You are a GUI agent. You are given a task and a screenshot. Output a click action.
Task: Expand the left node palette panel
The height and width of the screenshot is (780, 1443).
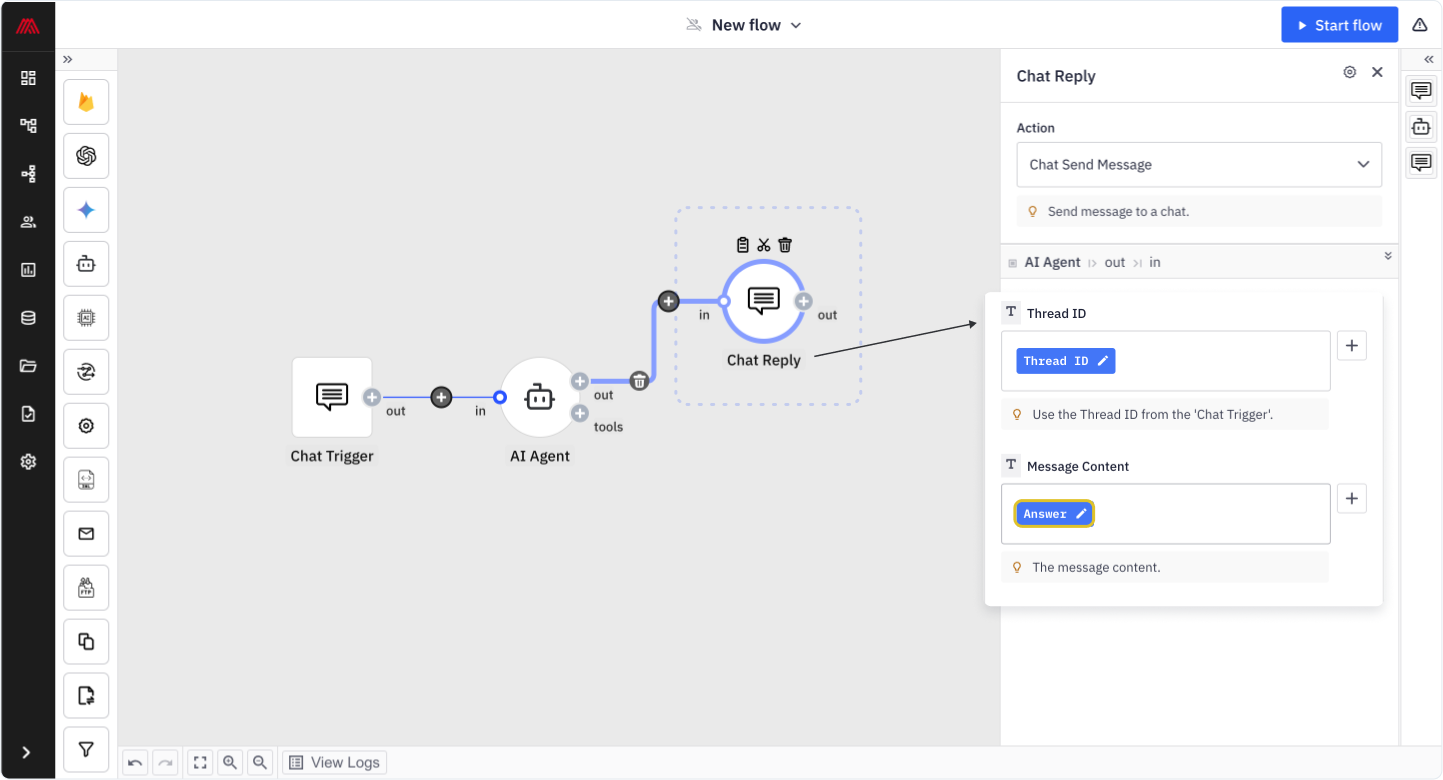pyautogui.click(x=68, y=59)
